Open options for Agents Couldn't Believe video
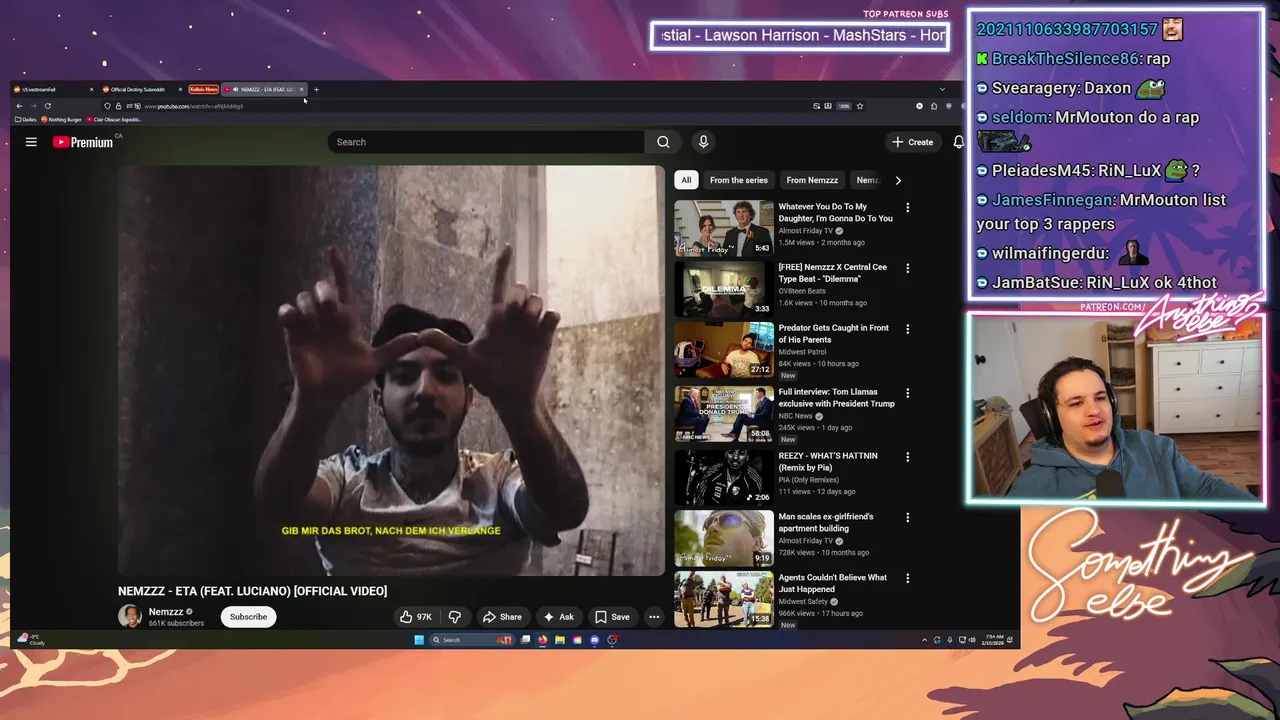 click(x=907, y=578)
